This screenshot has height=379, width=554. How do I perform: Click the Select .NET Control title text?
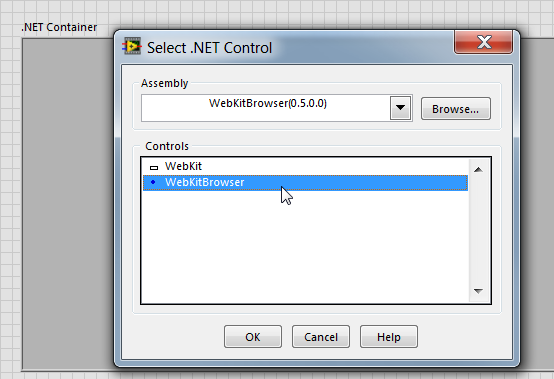210,48
